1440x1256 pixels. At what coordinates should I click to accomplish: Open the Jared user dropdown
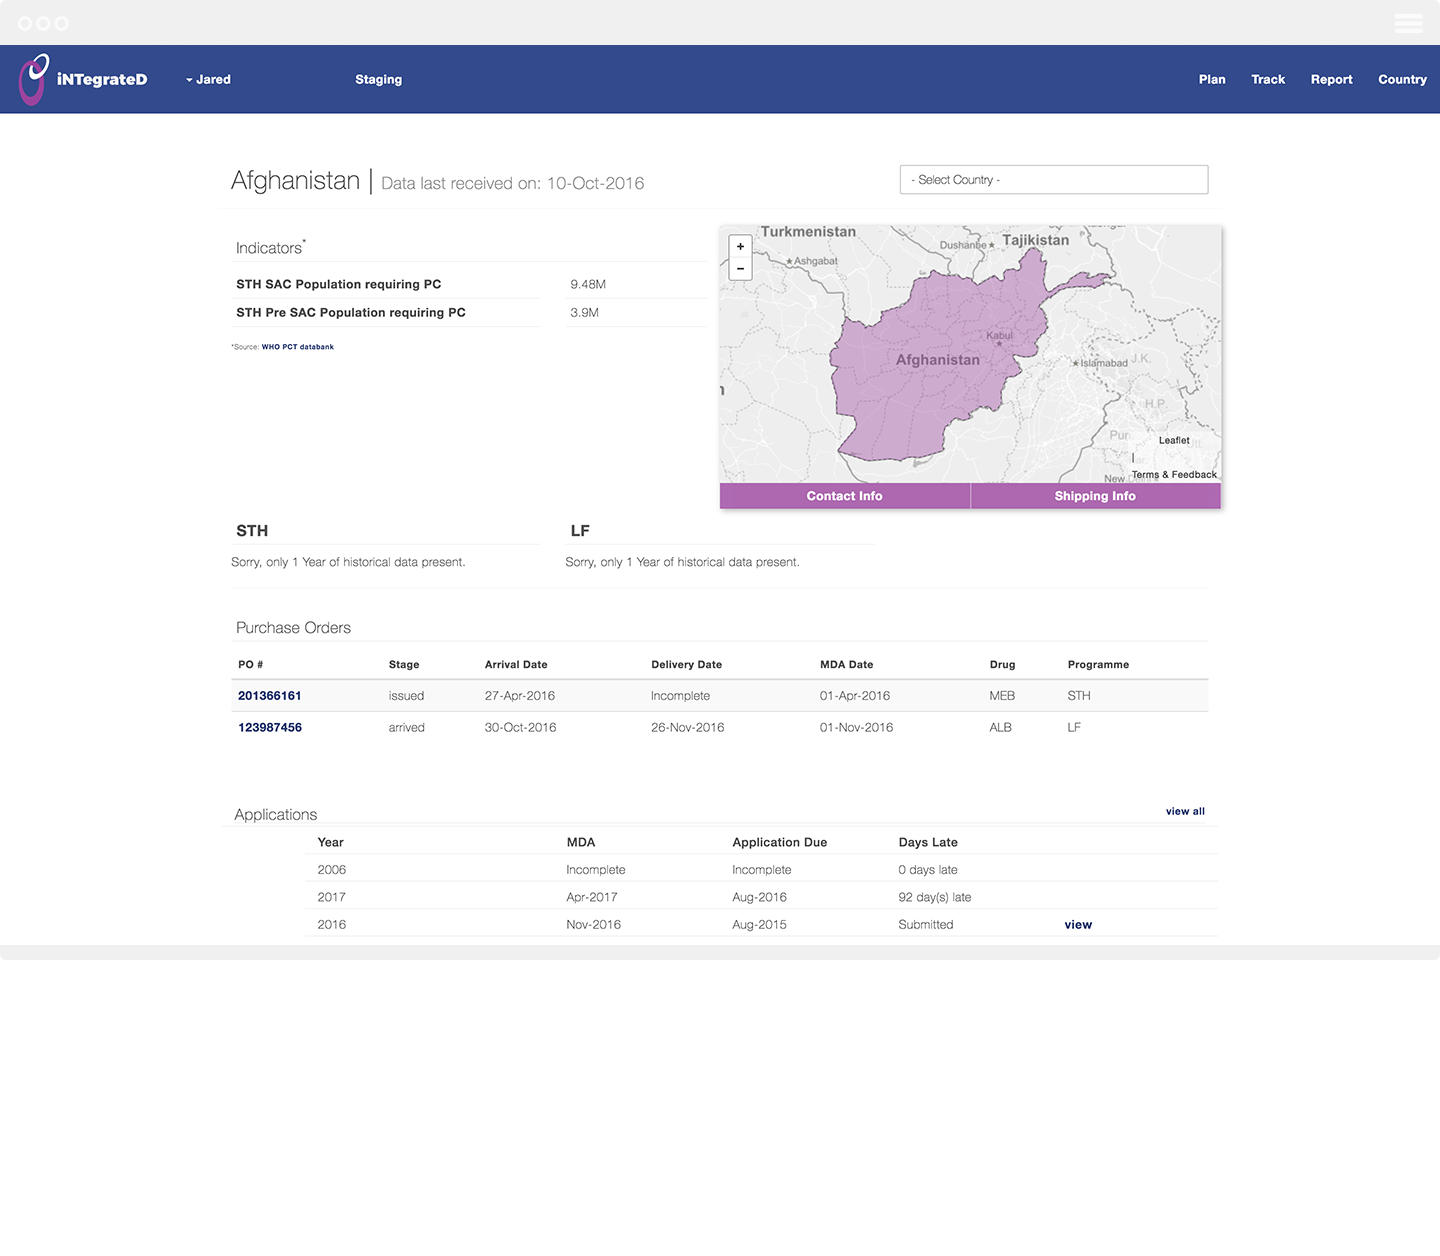tap(209, 80)
